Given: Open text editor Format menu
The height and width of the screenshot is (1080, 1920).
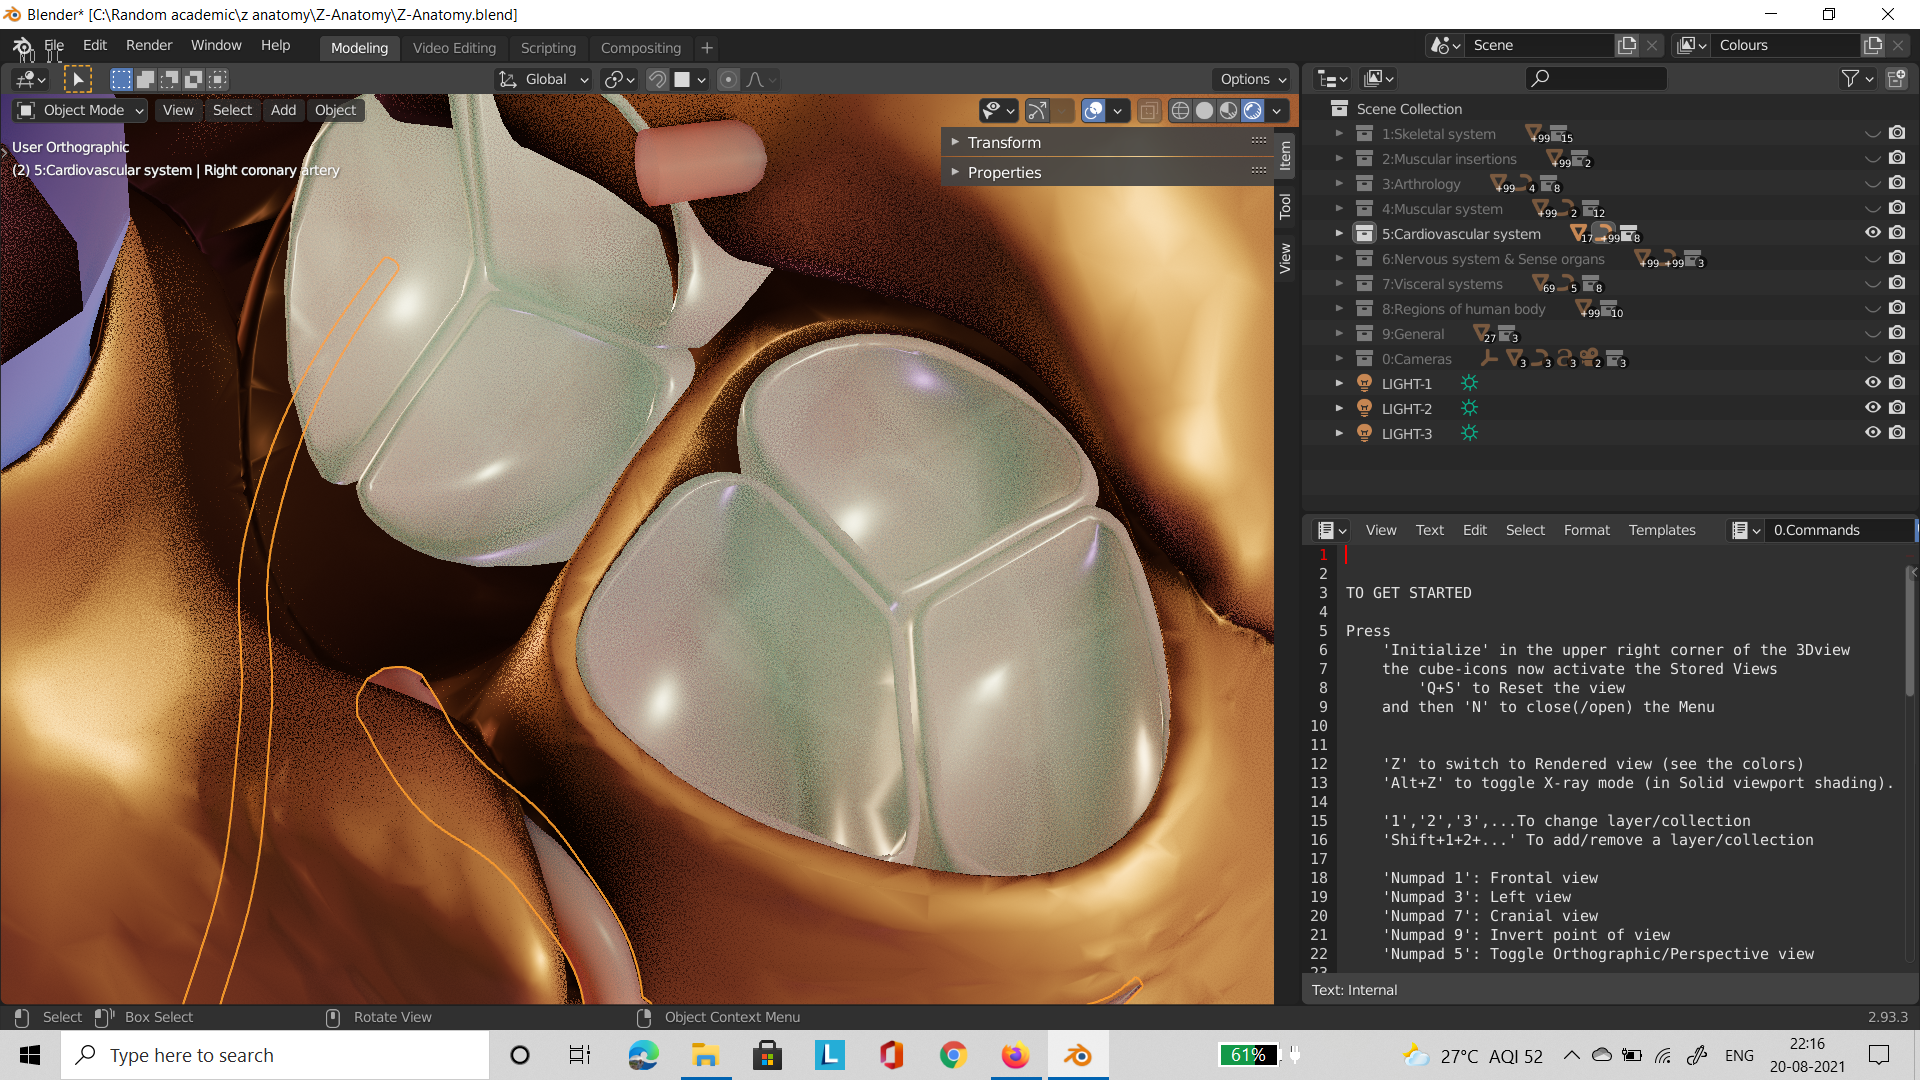Looking at the screenshot, I should [1587, 530].
